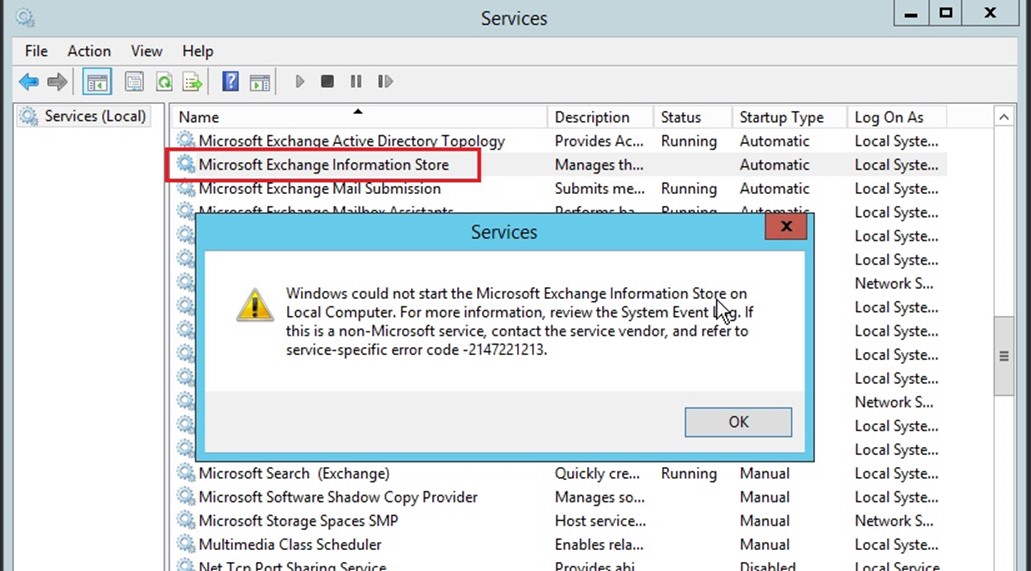Click the Back arrow in toolbar
The height and width of the screenshot is (571, 1031).
coord(29,82)
